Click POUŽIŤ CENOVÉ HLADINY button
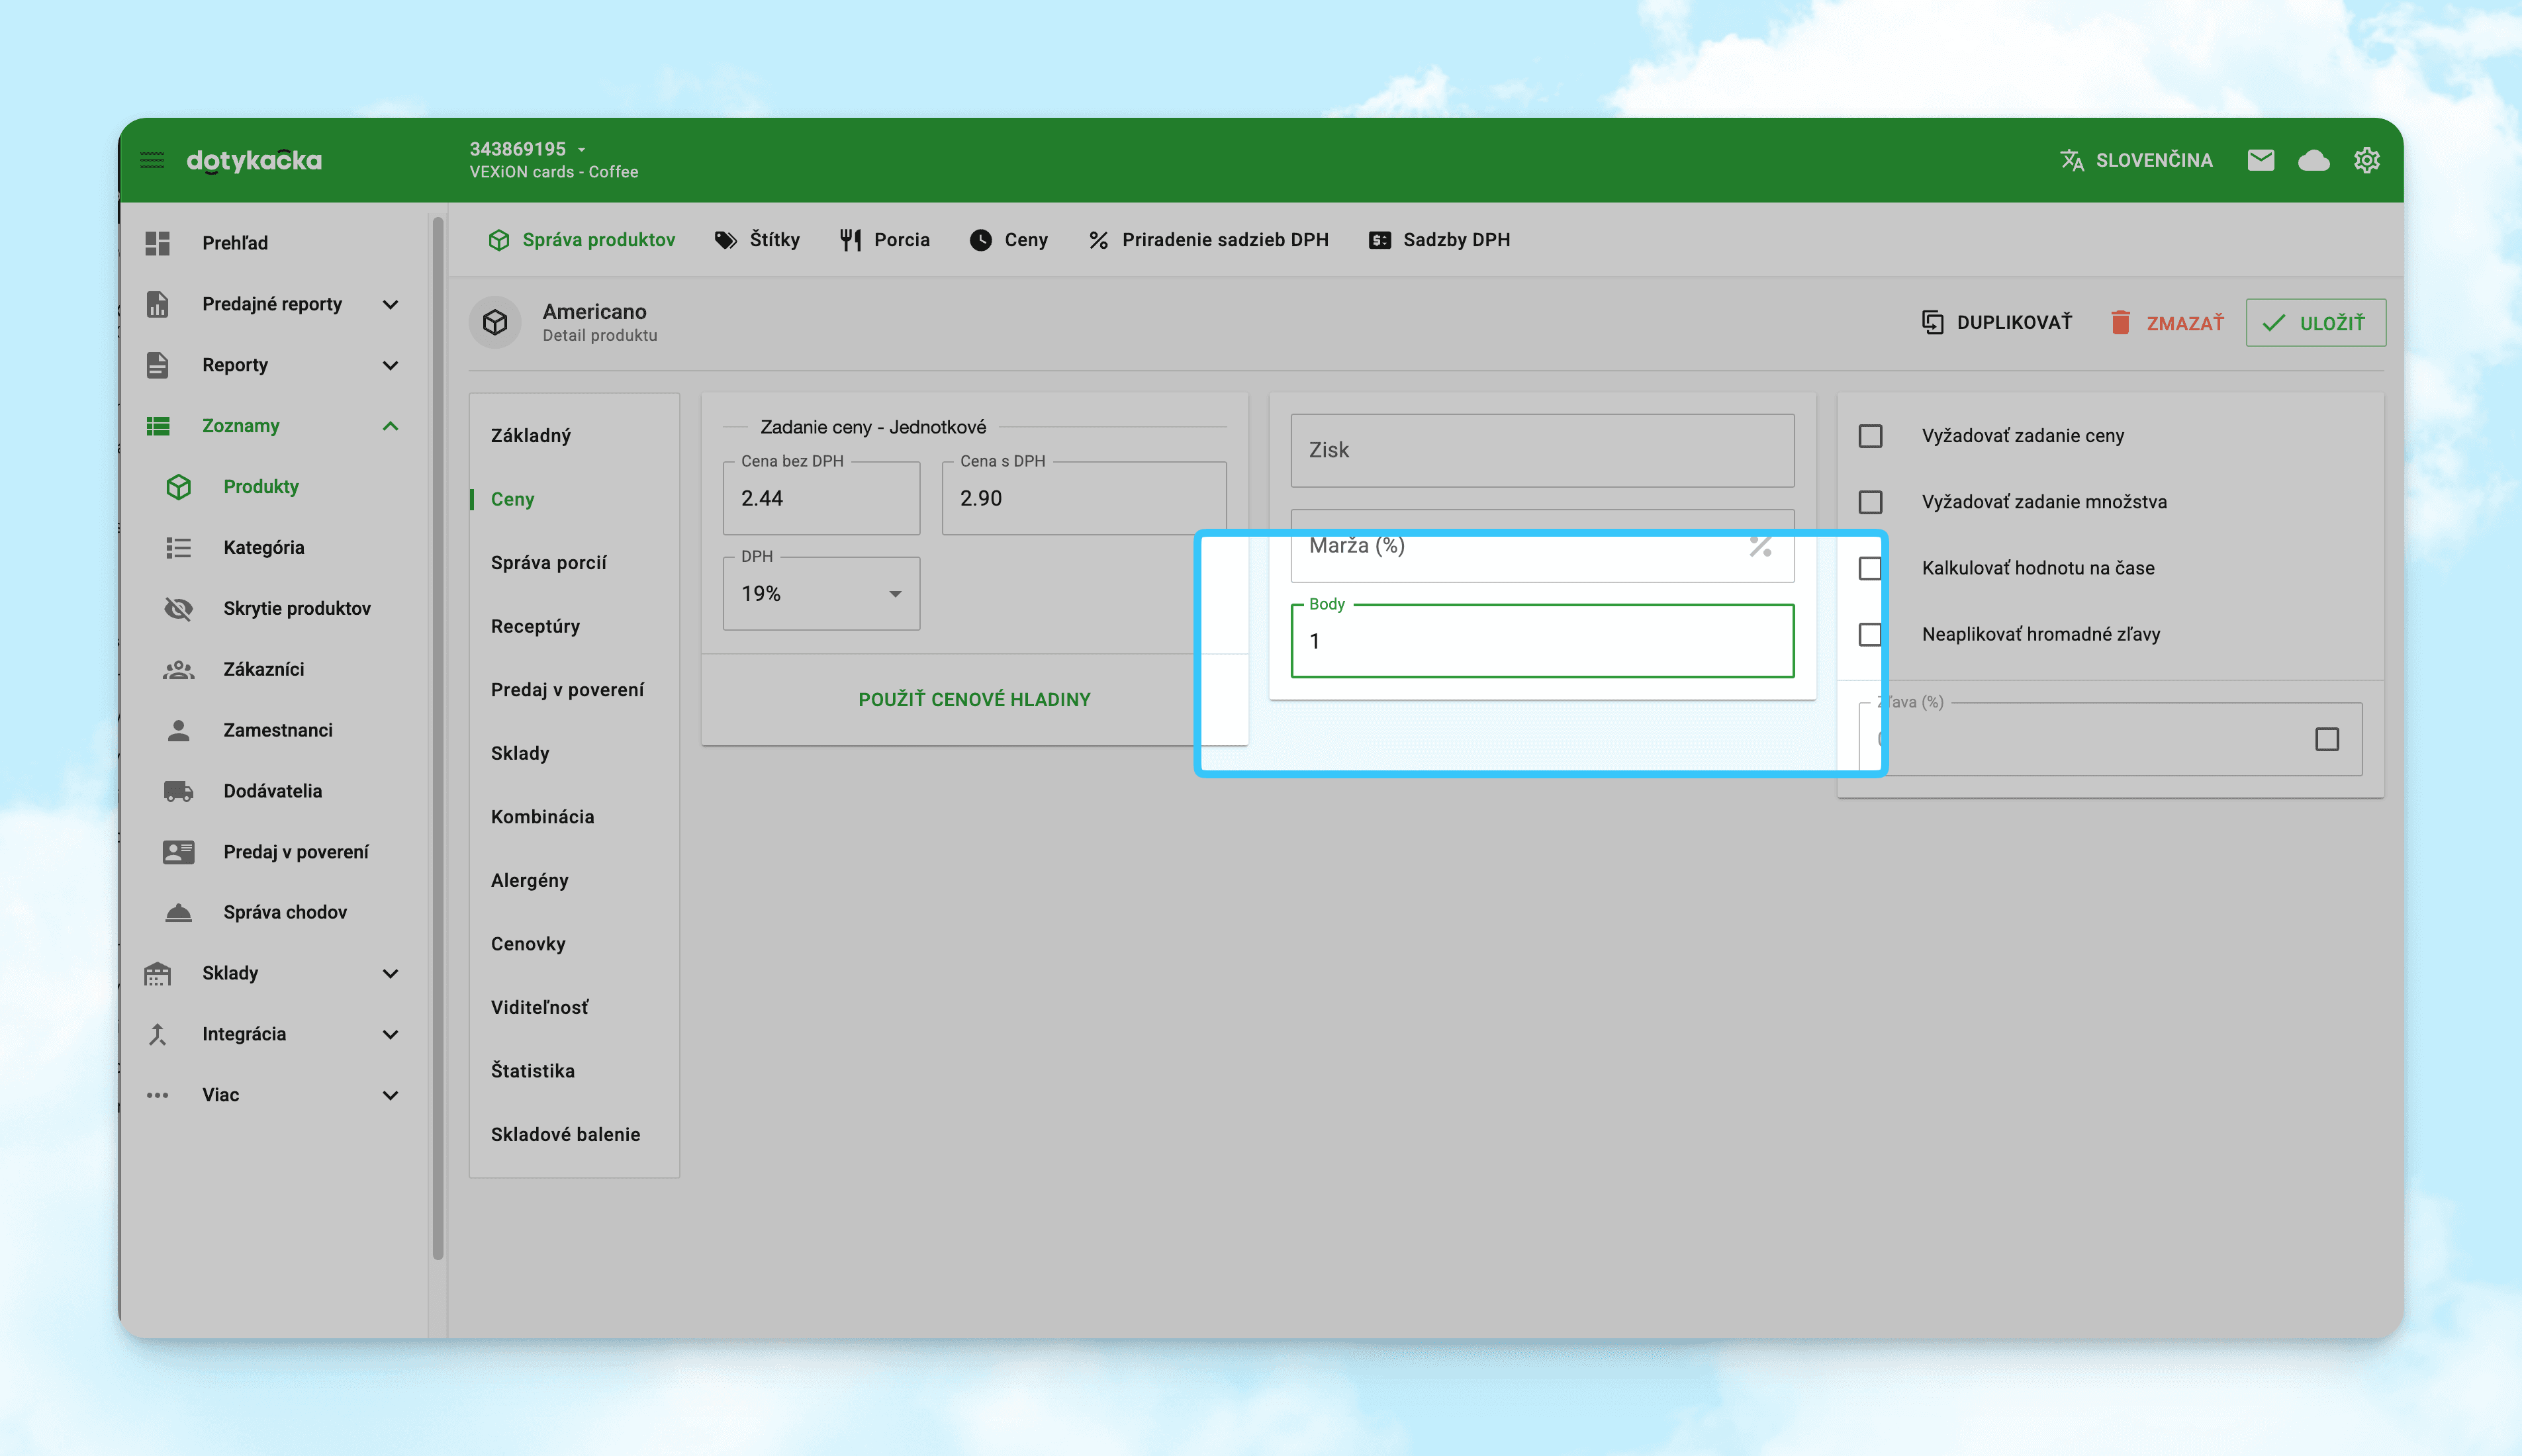The image size is (2522, 1456). [974, 700]
